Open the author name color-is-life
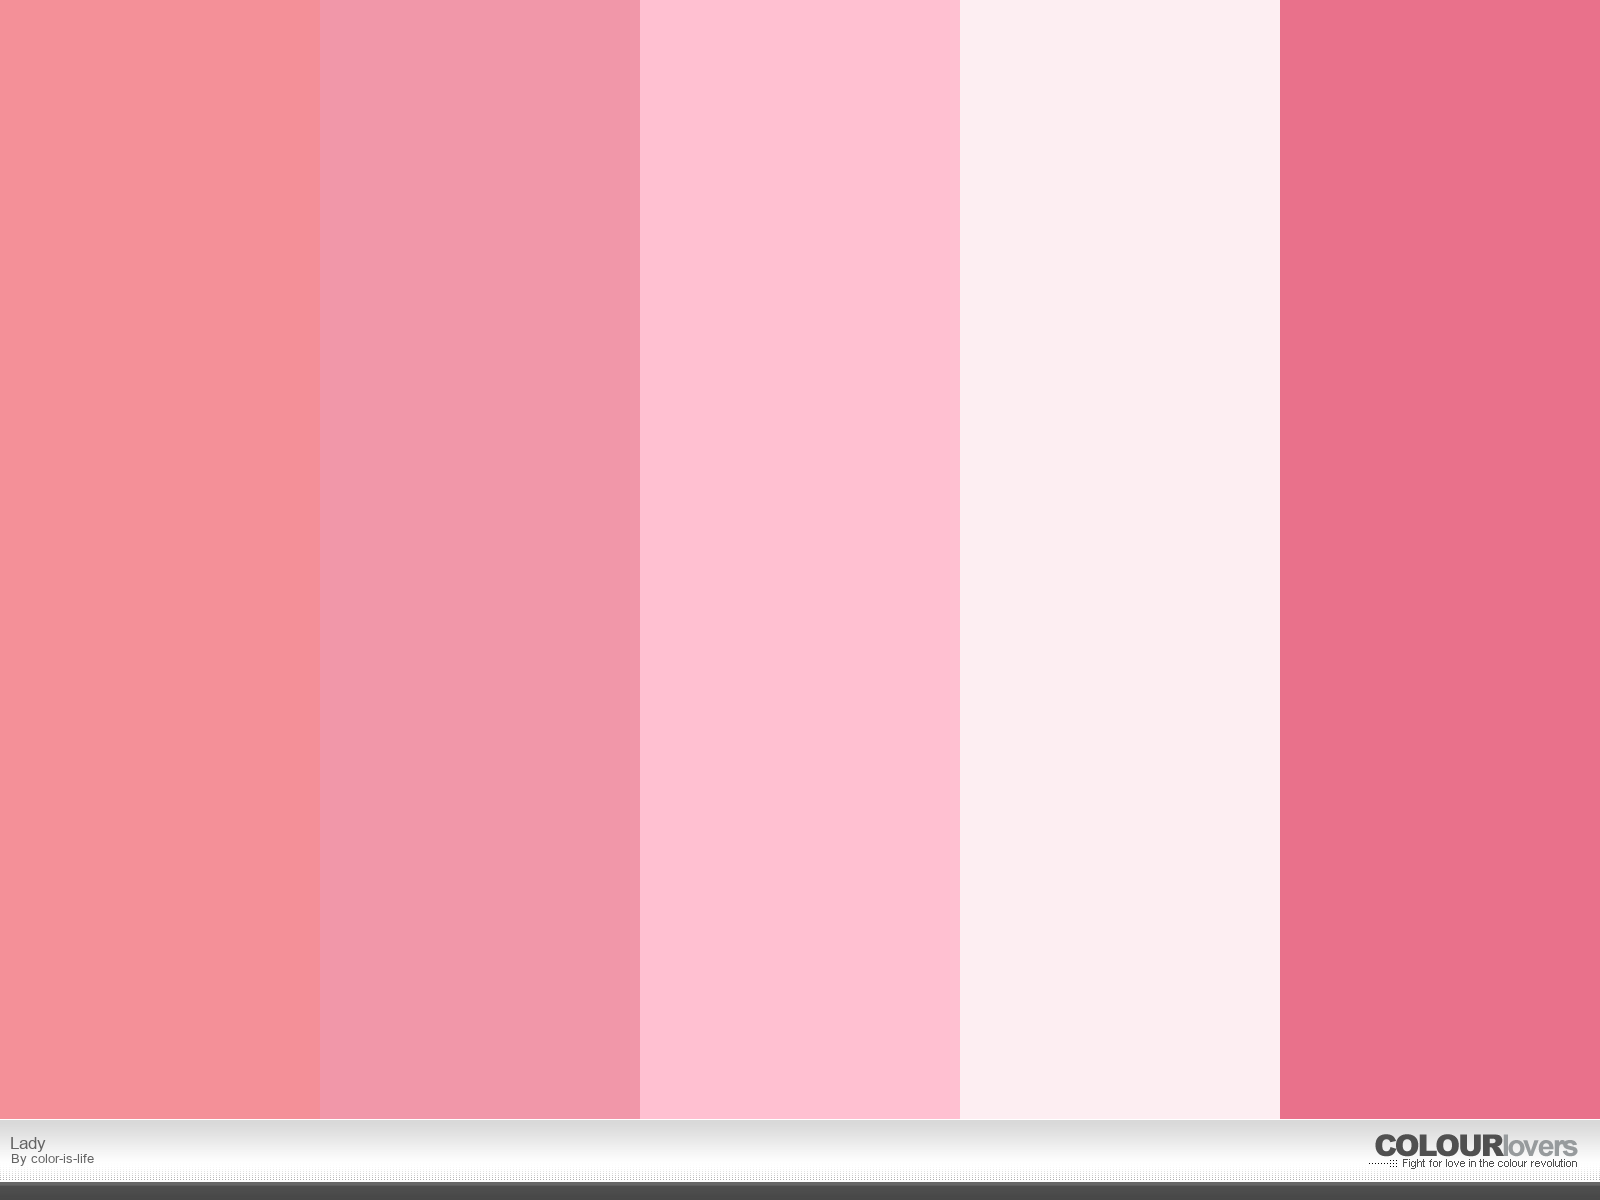 62,1159
